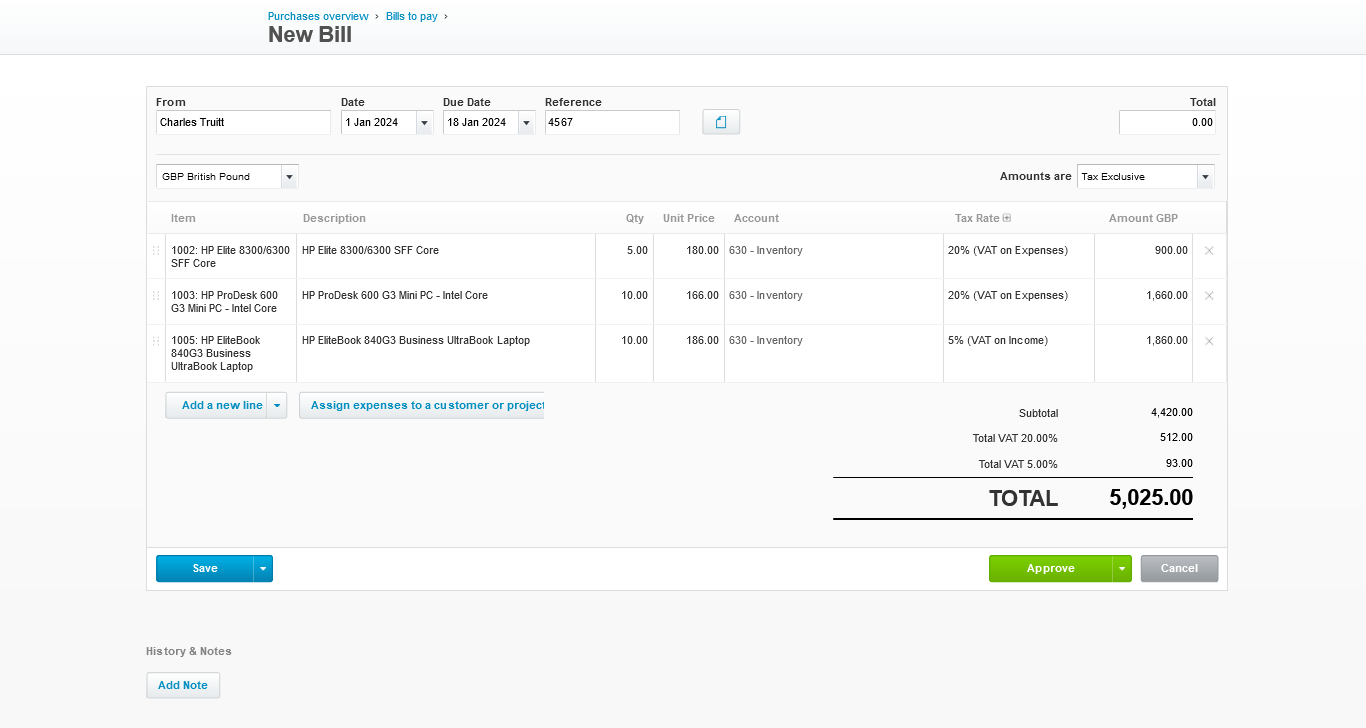Edit the From field Charles Truitt
Image resolution: width=1366 pixels, height=728 pixels.
(x=243, y=122)
